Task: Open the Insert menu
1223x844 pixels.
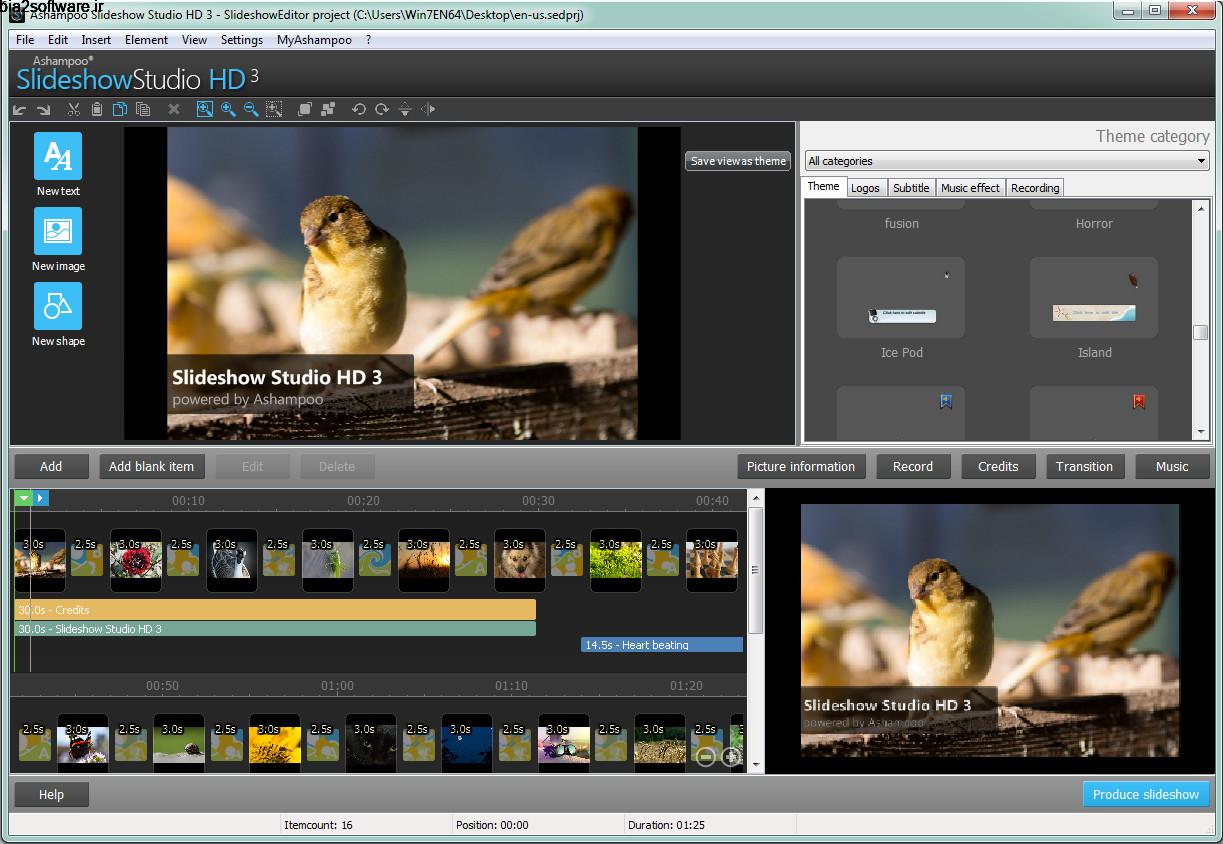Action: tap(96, 40)
